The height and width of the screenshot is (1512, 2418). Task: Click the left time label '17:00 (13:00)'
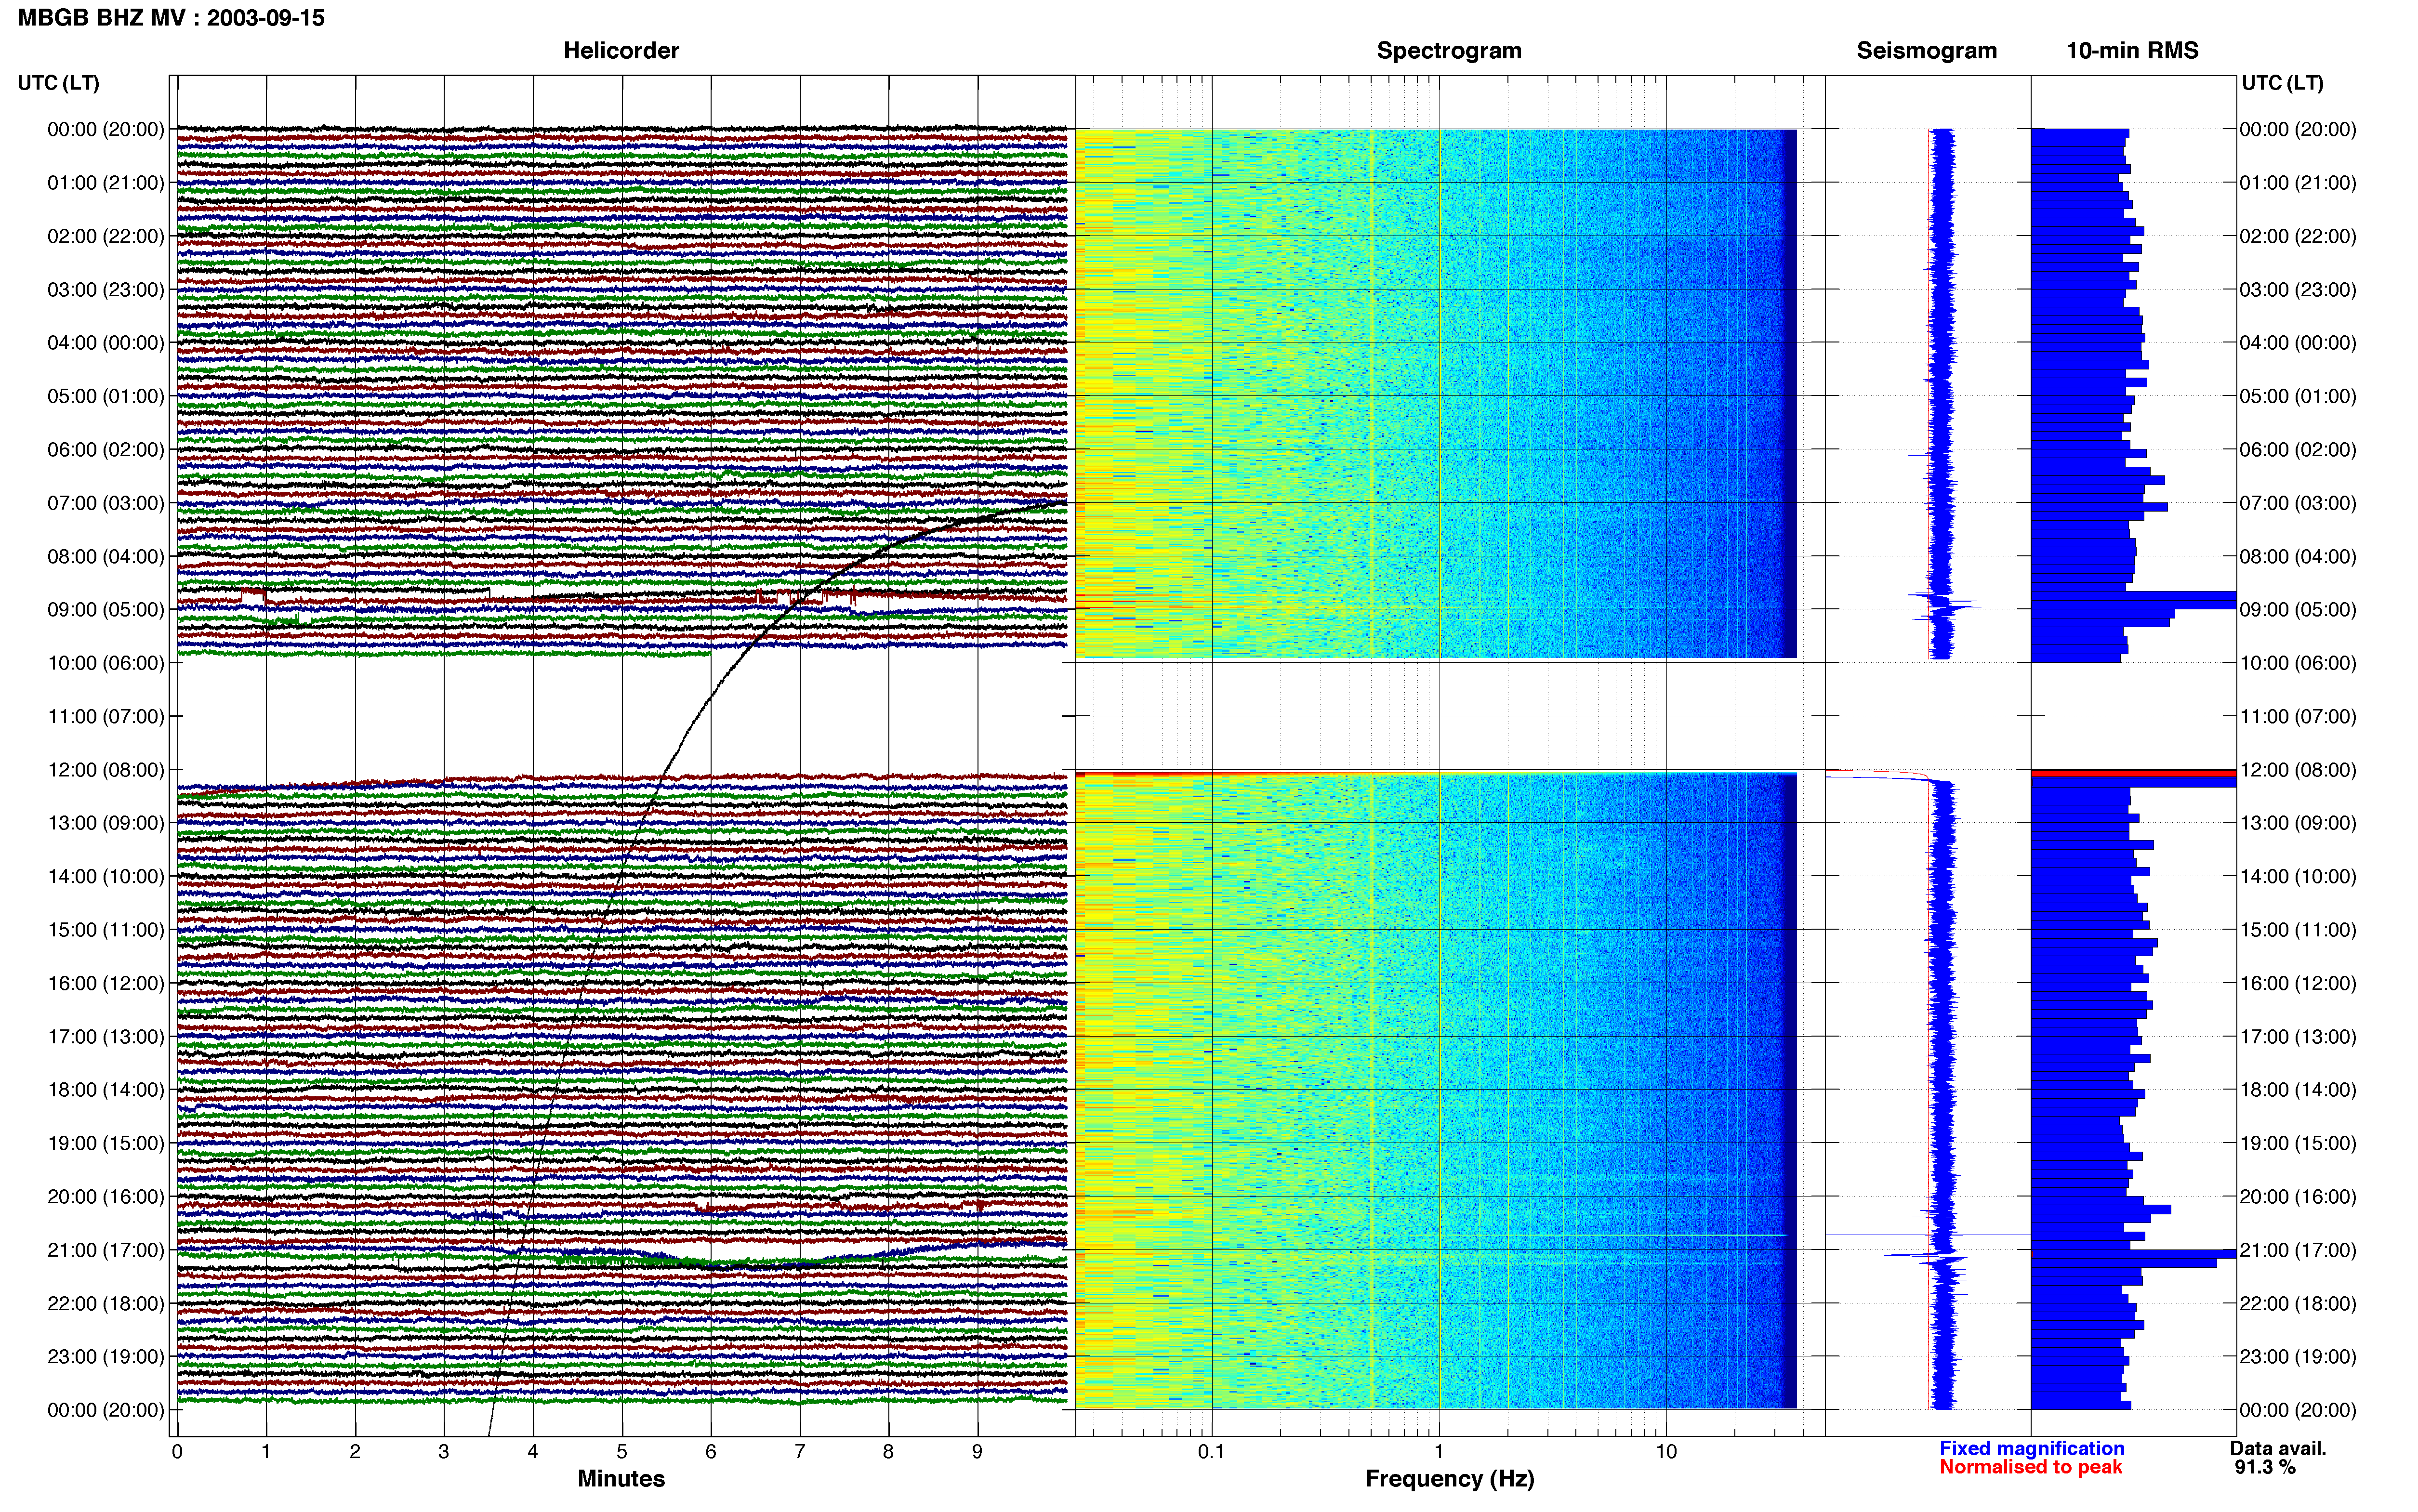(106, 1037)
